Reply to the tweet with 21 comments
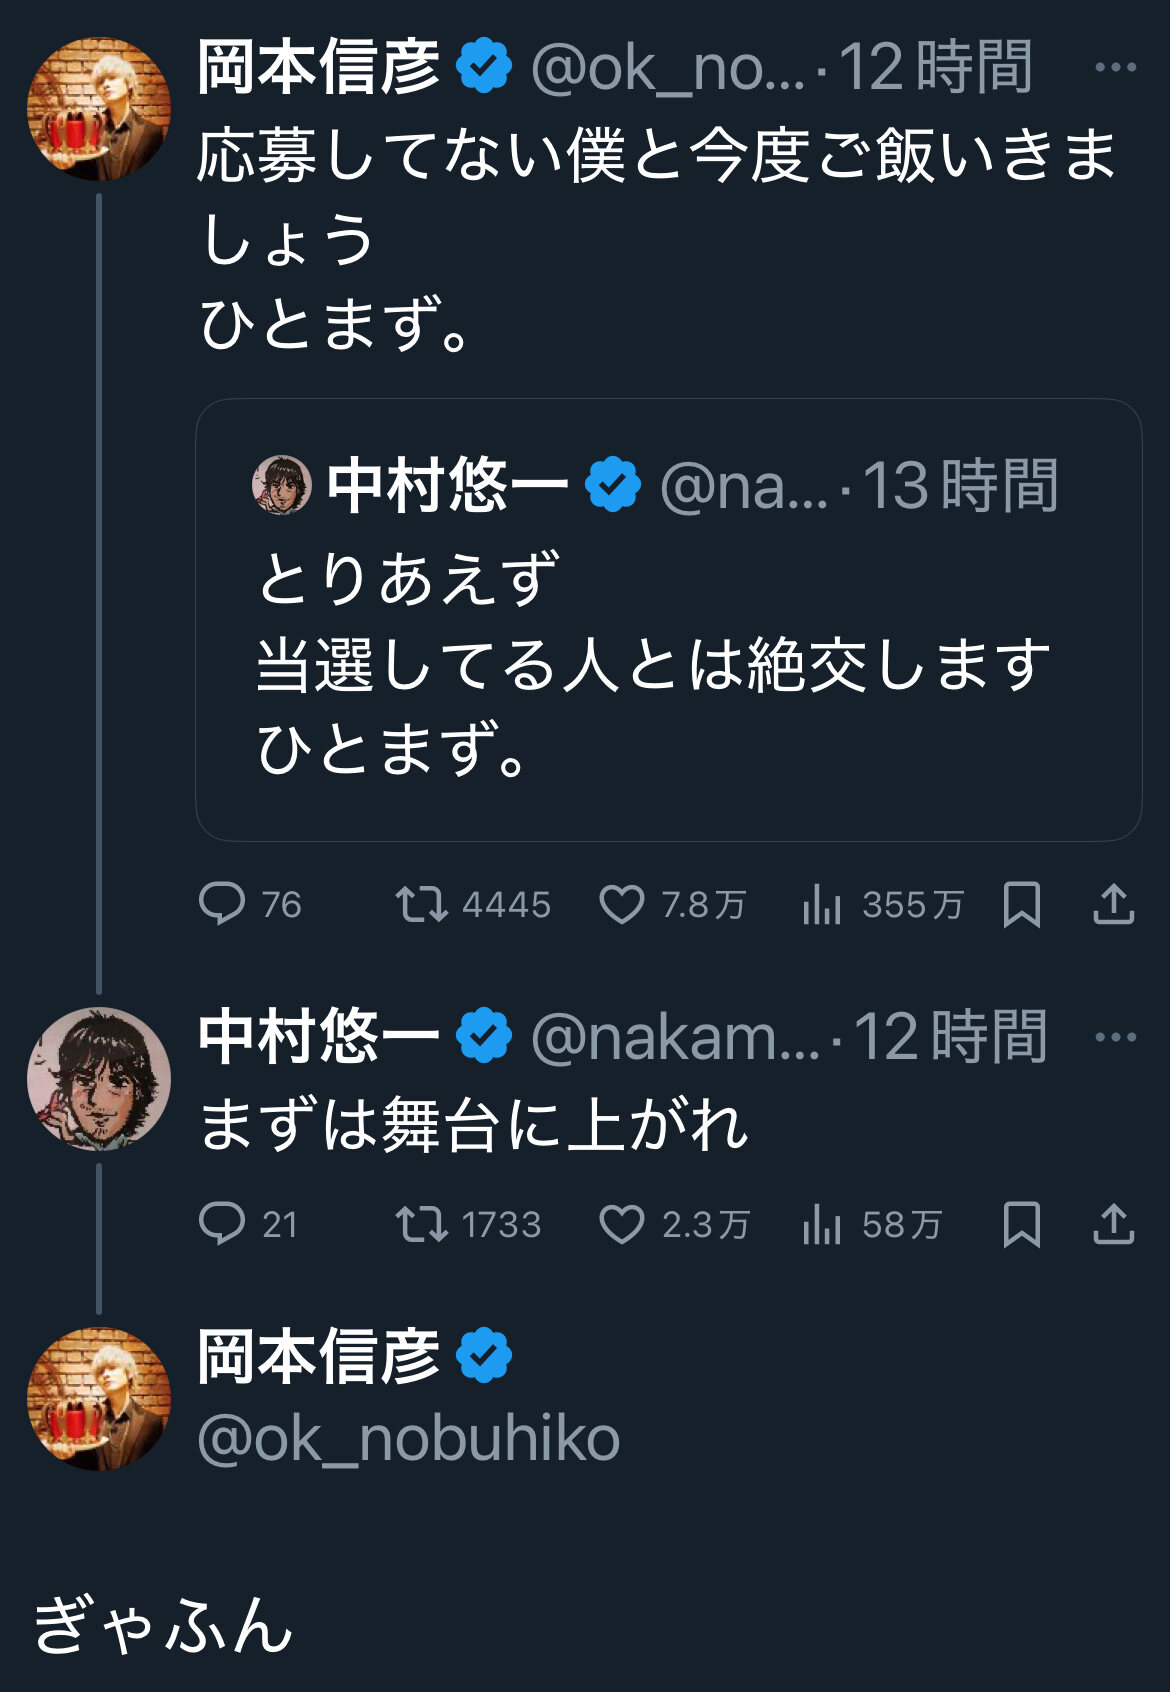Screen dimensions: 1170x1692 [x=222, y=1224]
